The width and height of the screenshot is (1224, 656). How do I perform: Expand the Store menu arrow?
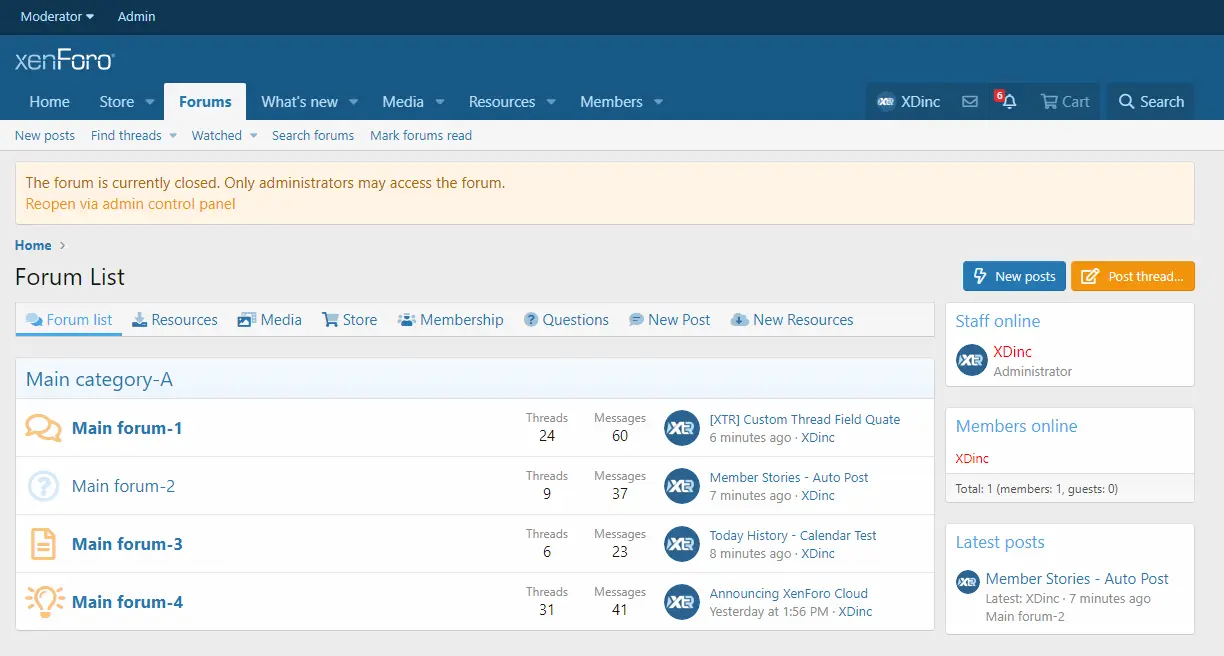point(150,102)
